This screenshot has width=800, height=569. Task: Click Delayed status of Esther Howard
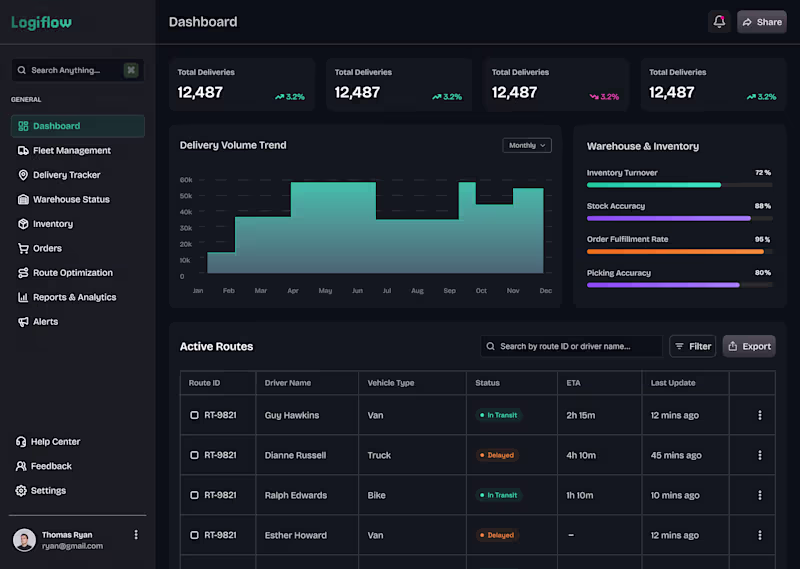497,535
